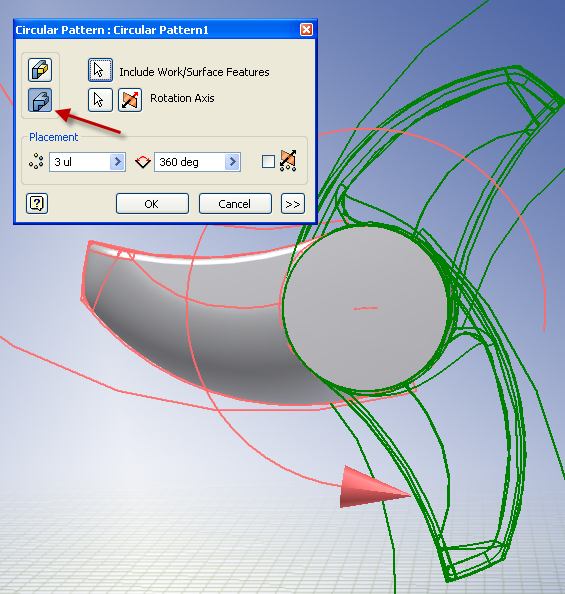Expand the 360 deg angle dropdown arrow

pos(232,162)
